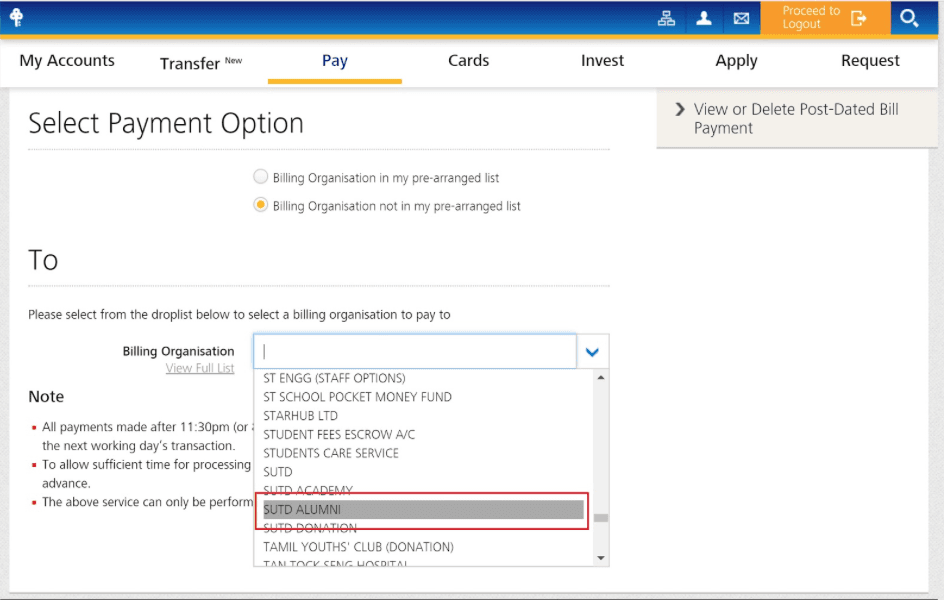Select Billing Organisation in my pre-arranged list

pos(260,177)
